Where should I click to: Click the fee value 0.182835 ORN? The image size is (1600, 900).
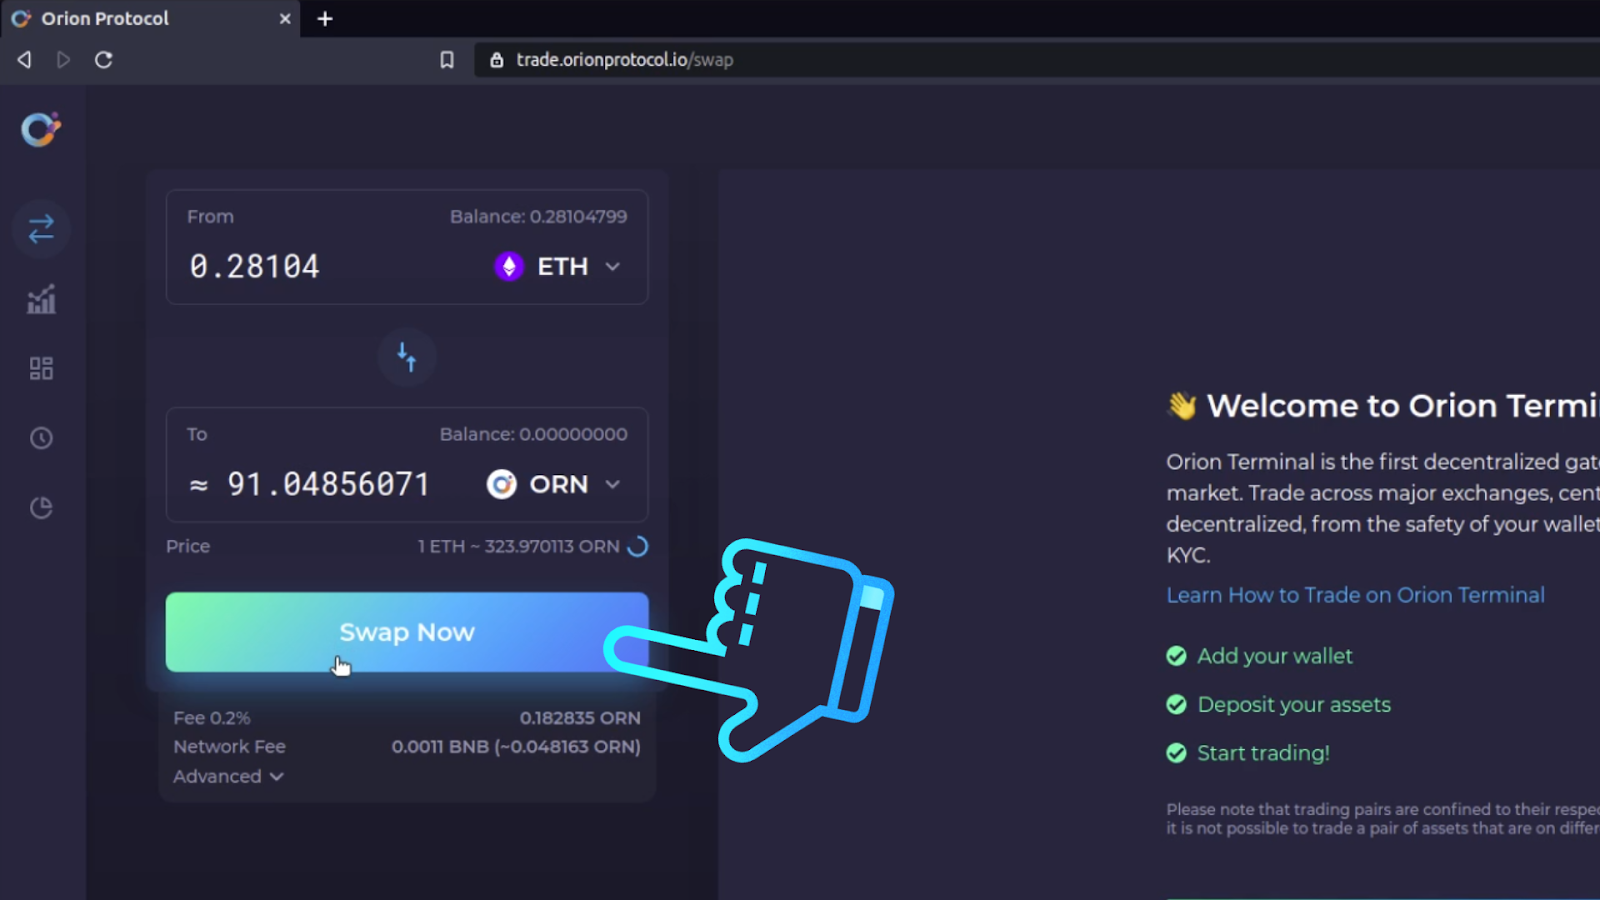[x=580, y=718]
